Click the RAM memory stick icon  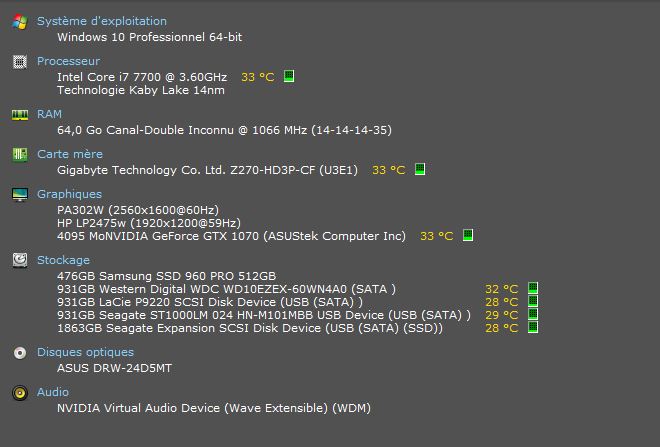click(x=20, y=114)
